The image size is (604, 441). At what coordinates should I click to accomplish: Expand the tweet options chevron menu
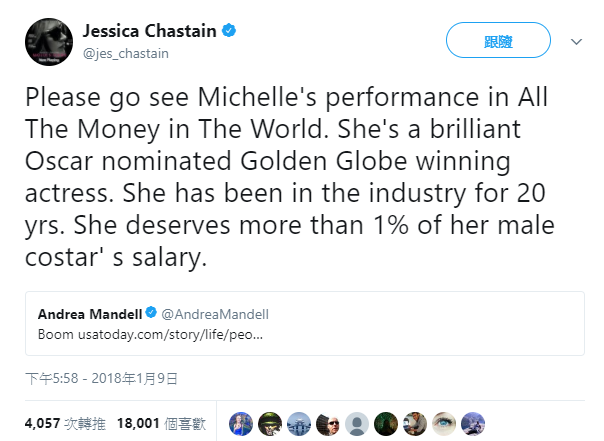click(x=576, y=41)
